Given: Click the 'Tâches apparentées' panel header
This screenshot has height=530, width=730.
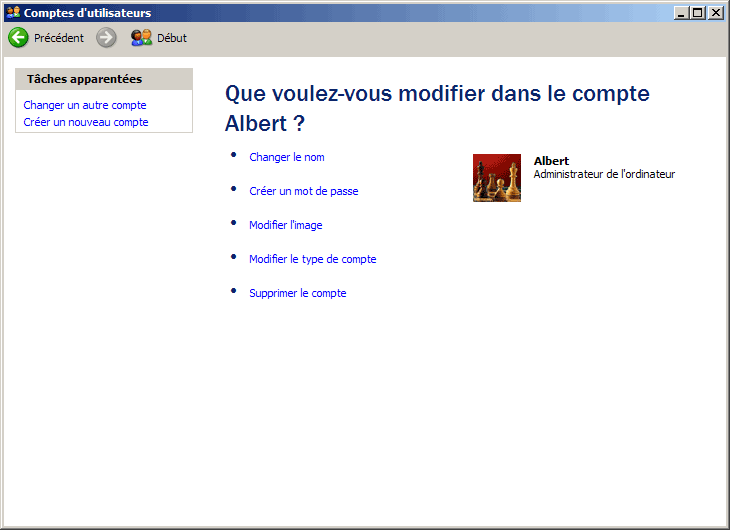Looking at the screenshot, I should [x=84, y=79].
